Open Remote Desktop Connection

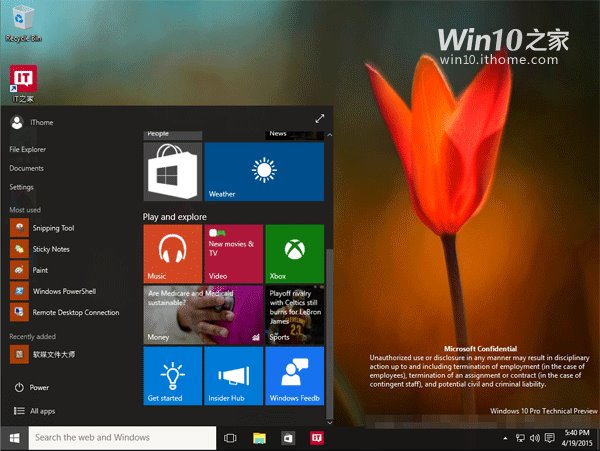pos(65,312)
